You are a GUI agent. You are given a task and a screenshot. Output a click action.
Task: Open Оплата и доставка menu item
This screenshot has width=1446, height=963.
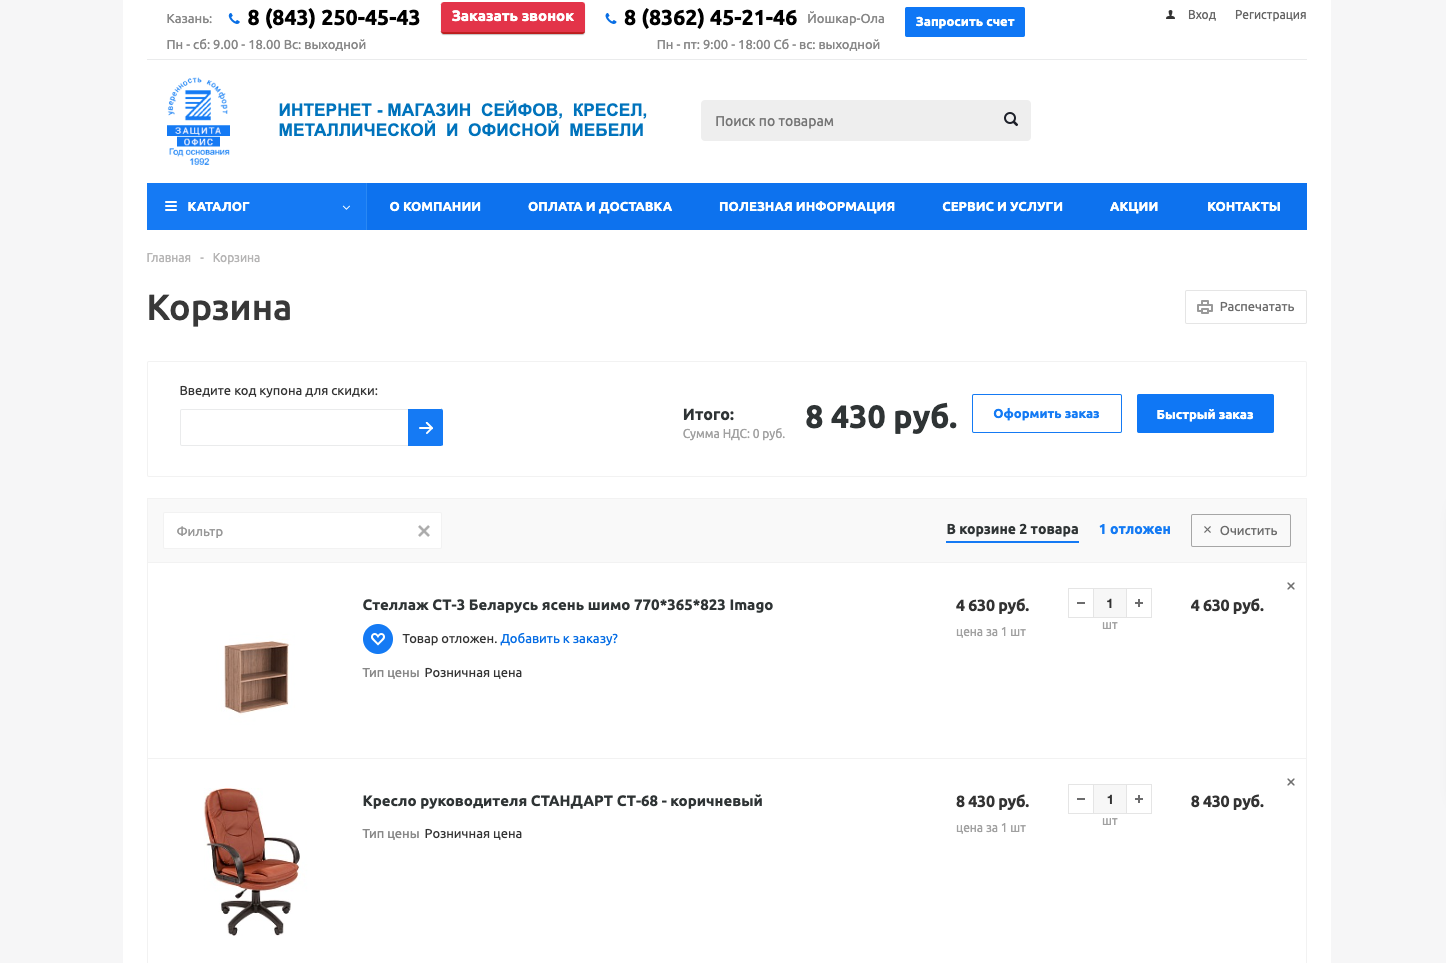pos(600,206)
